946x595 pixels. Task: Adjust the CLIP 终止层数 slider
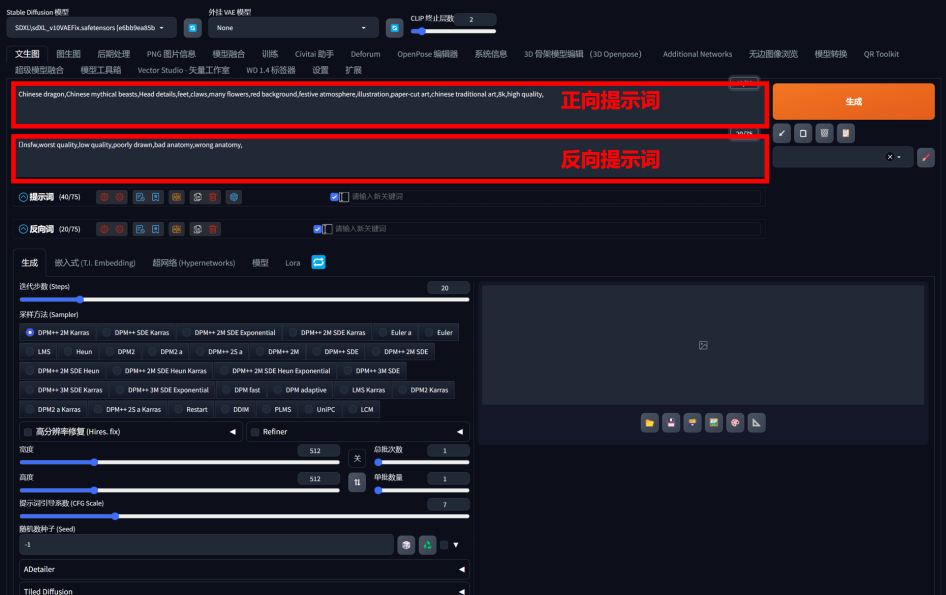(453, 31)
